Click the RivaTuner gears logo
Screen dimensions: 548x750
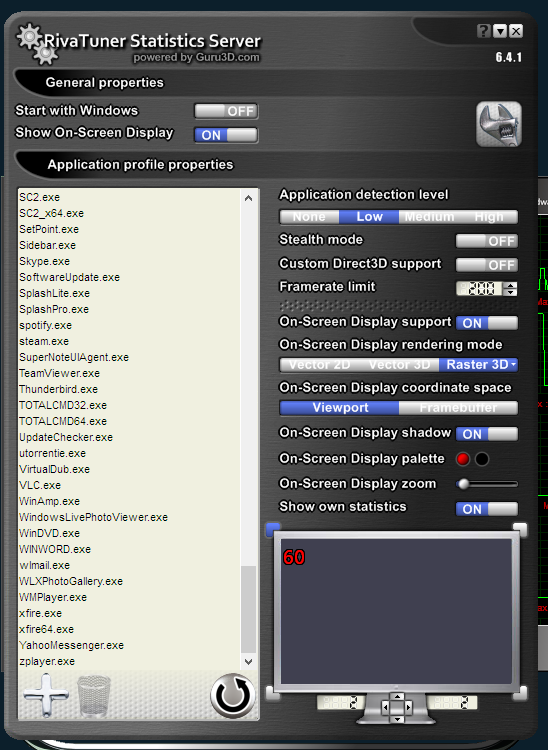[x=37, y=44]
